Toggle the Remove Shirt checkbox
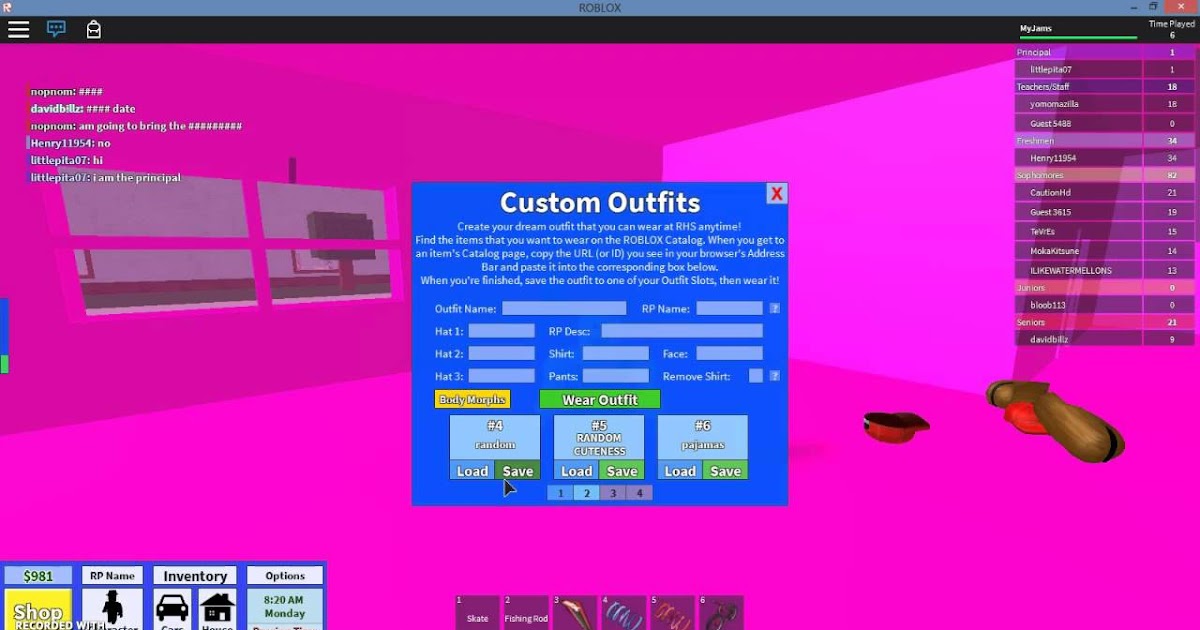This screenshot has height=630, width=1200. [756, 376]
